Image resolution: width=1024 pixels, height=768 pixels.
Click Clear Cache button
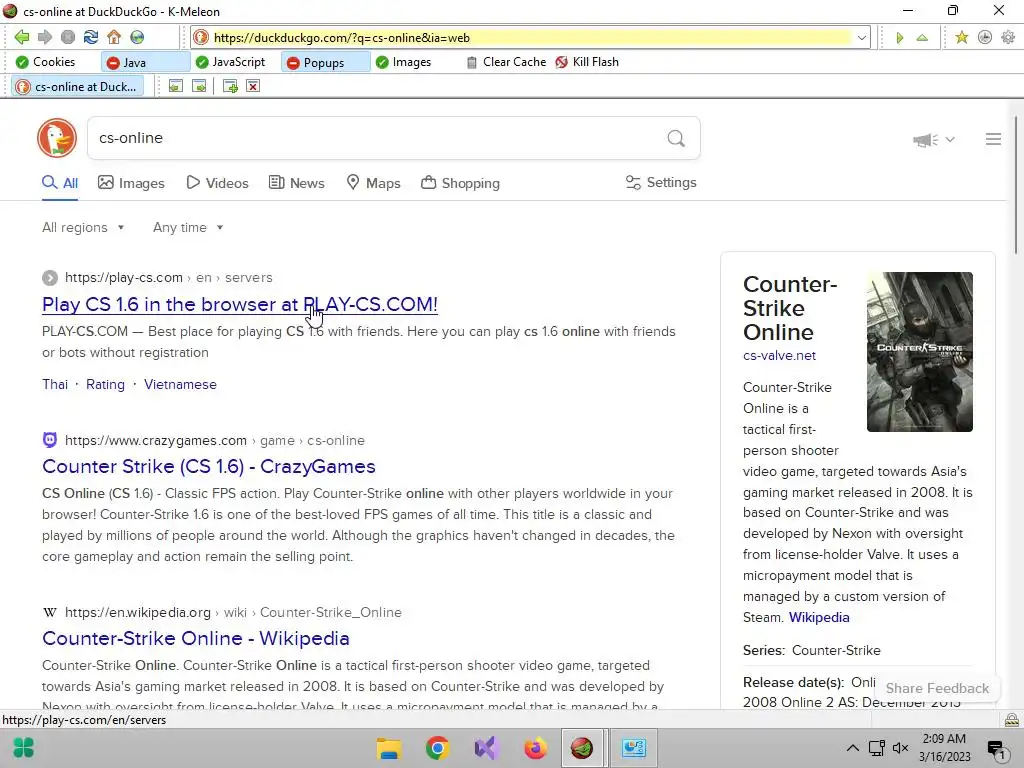point(506,62)
